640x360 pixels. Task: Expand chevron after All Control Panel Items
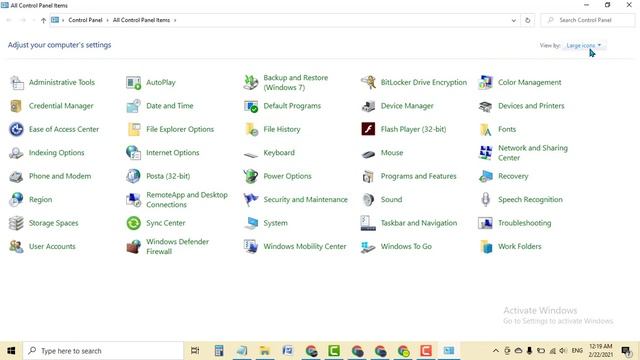pos(175,20)
